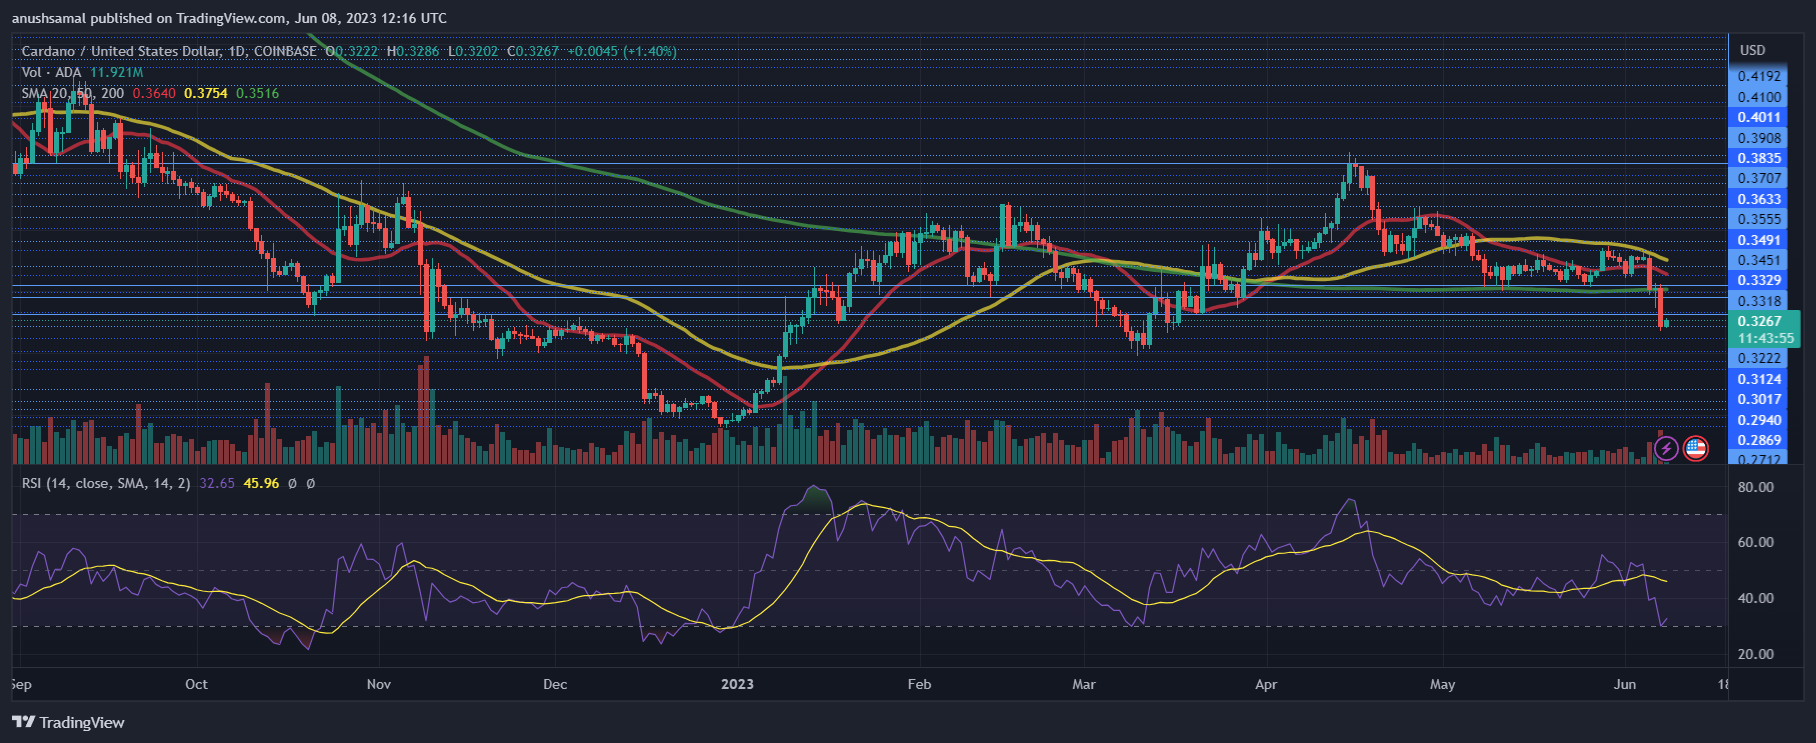Click the 2023 label on time axis
The width and height of the screenshot is (1816, 743).
(x=737, y=684)
